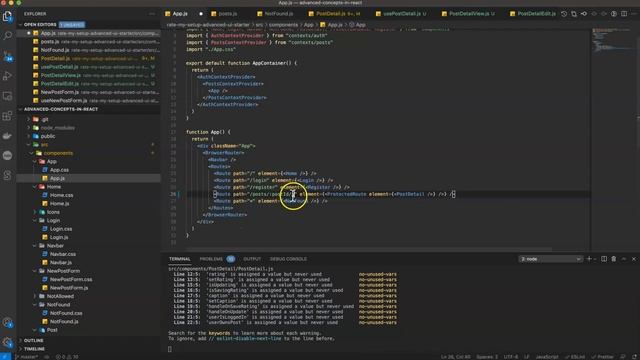The height and width of the screenshot is (360, 640).
Task: Open the Extensions view icon
Action: pos(7,116)
